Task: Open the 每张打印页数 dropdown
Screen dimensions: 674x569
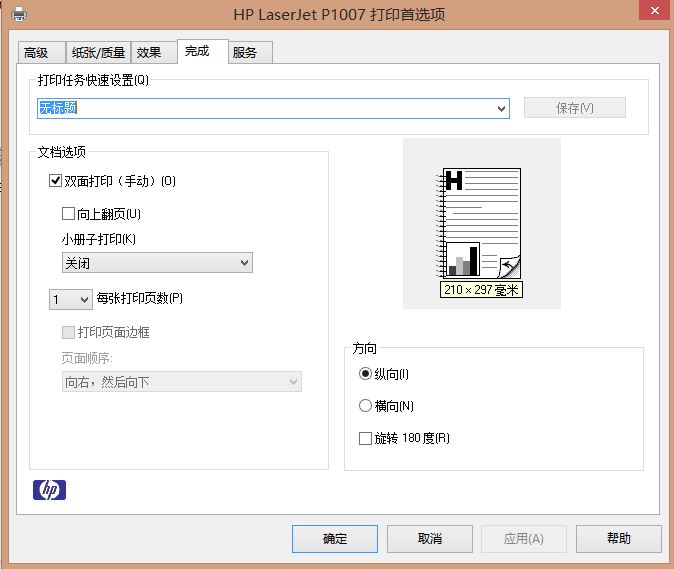Action: [71, 299]
